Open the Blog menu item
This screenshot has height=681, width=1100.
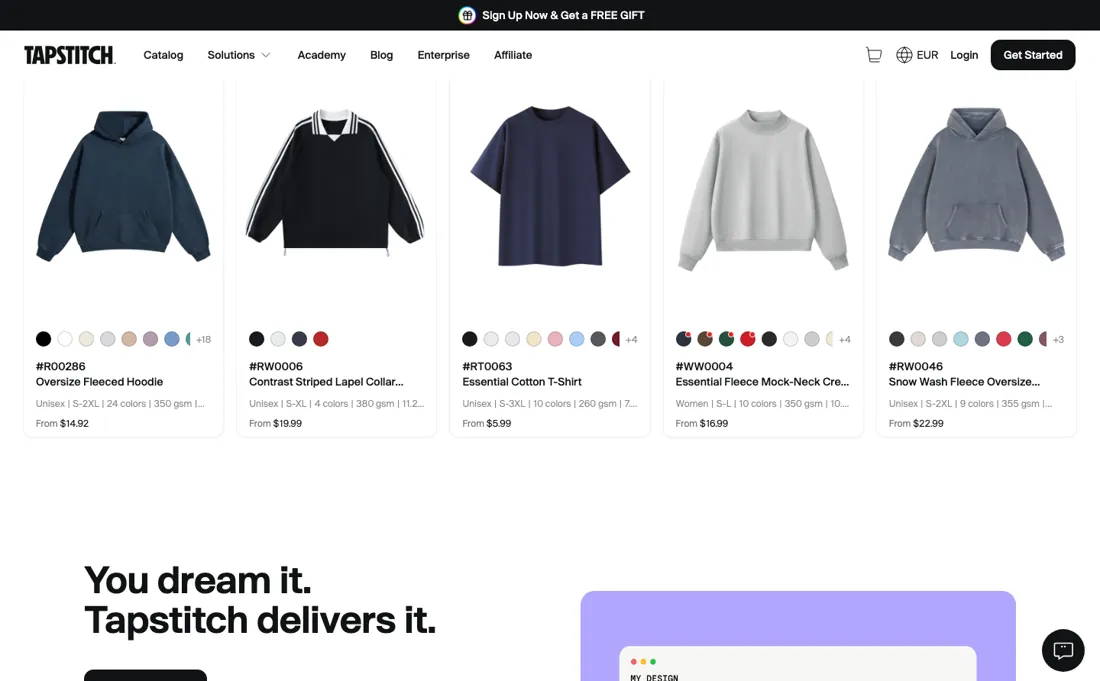[x=382, y=55]
